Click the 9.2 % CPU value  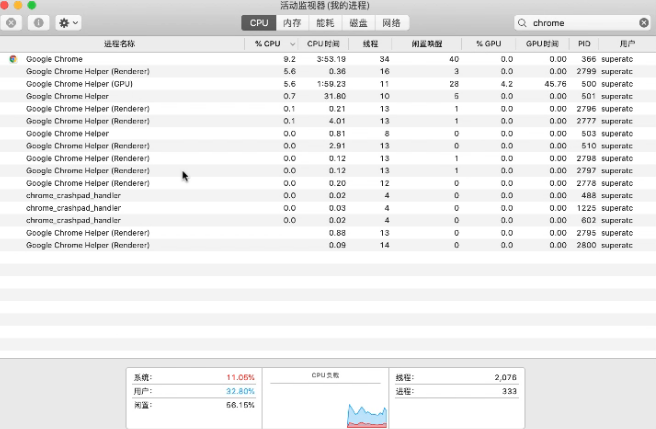point(290,59)
